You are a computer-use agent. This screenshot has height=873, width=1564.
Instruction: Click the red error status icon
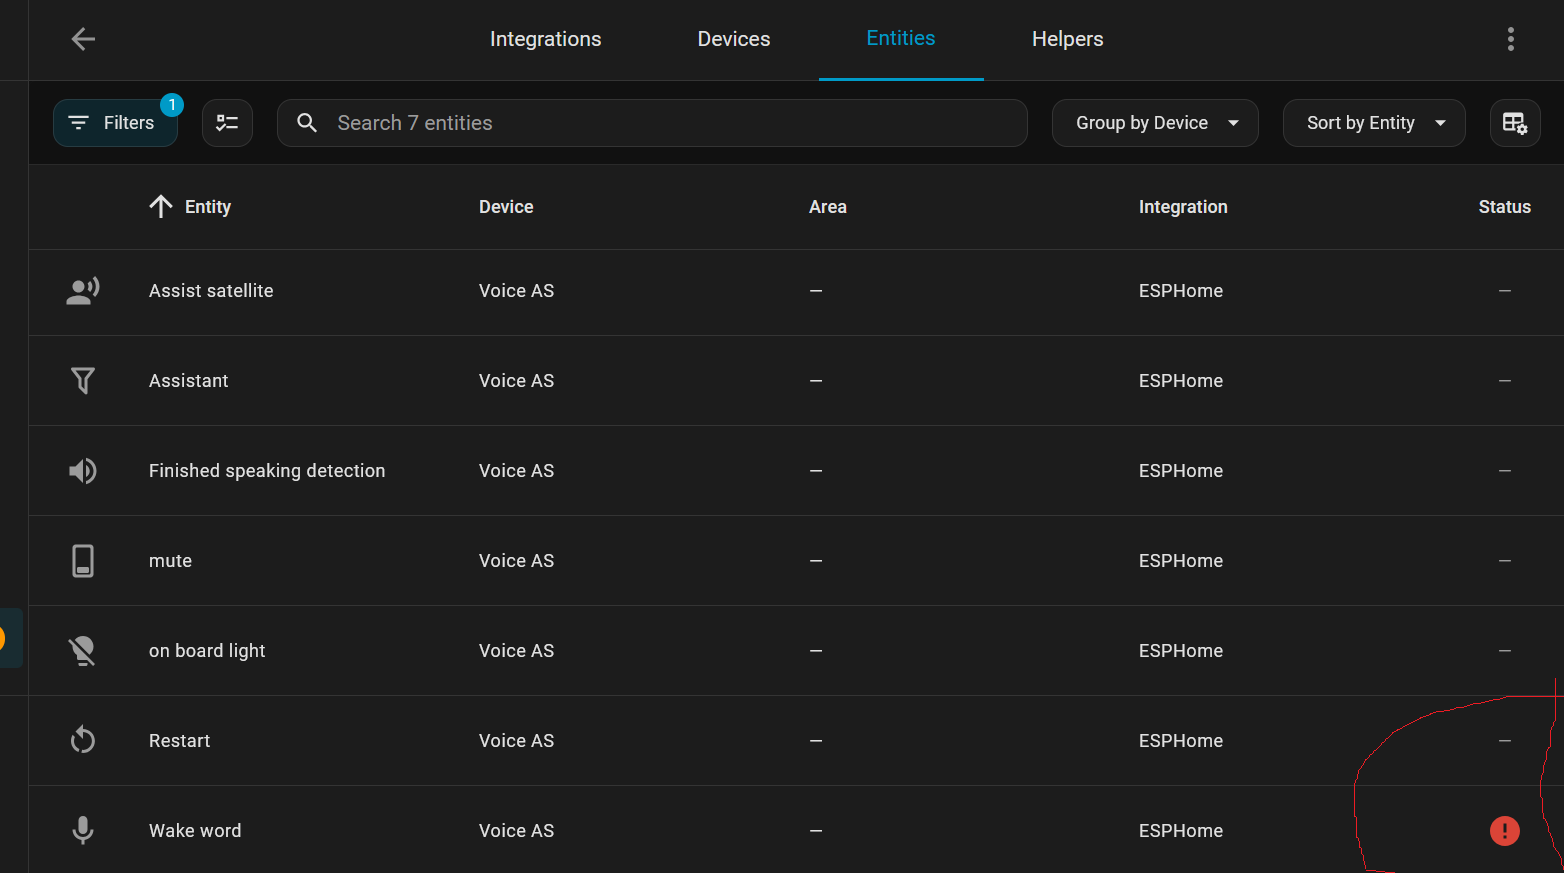[1504, 831]
